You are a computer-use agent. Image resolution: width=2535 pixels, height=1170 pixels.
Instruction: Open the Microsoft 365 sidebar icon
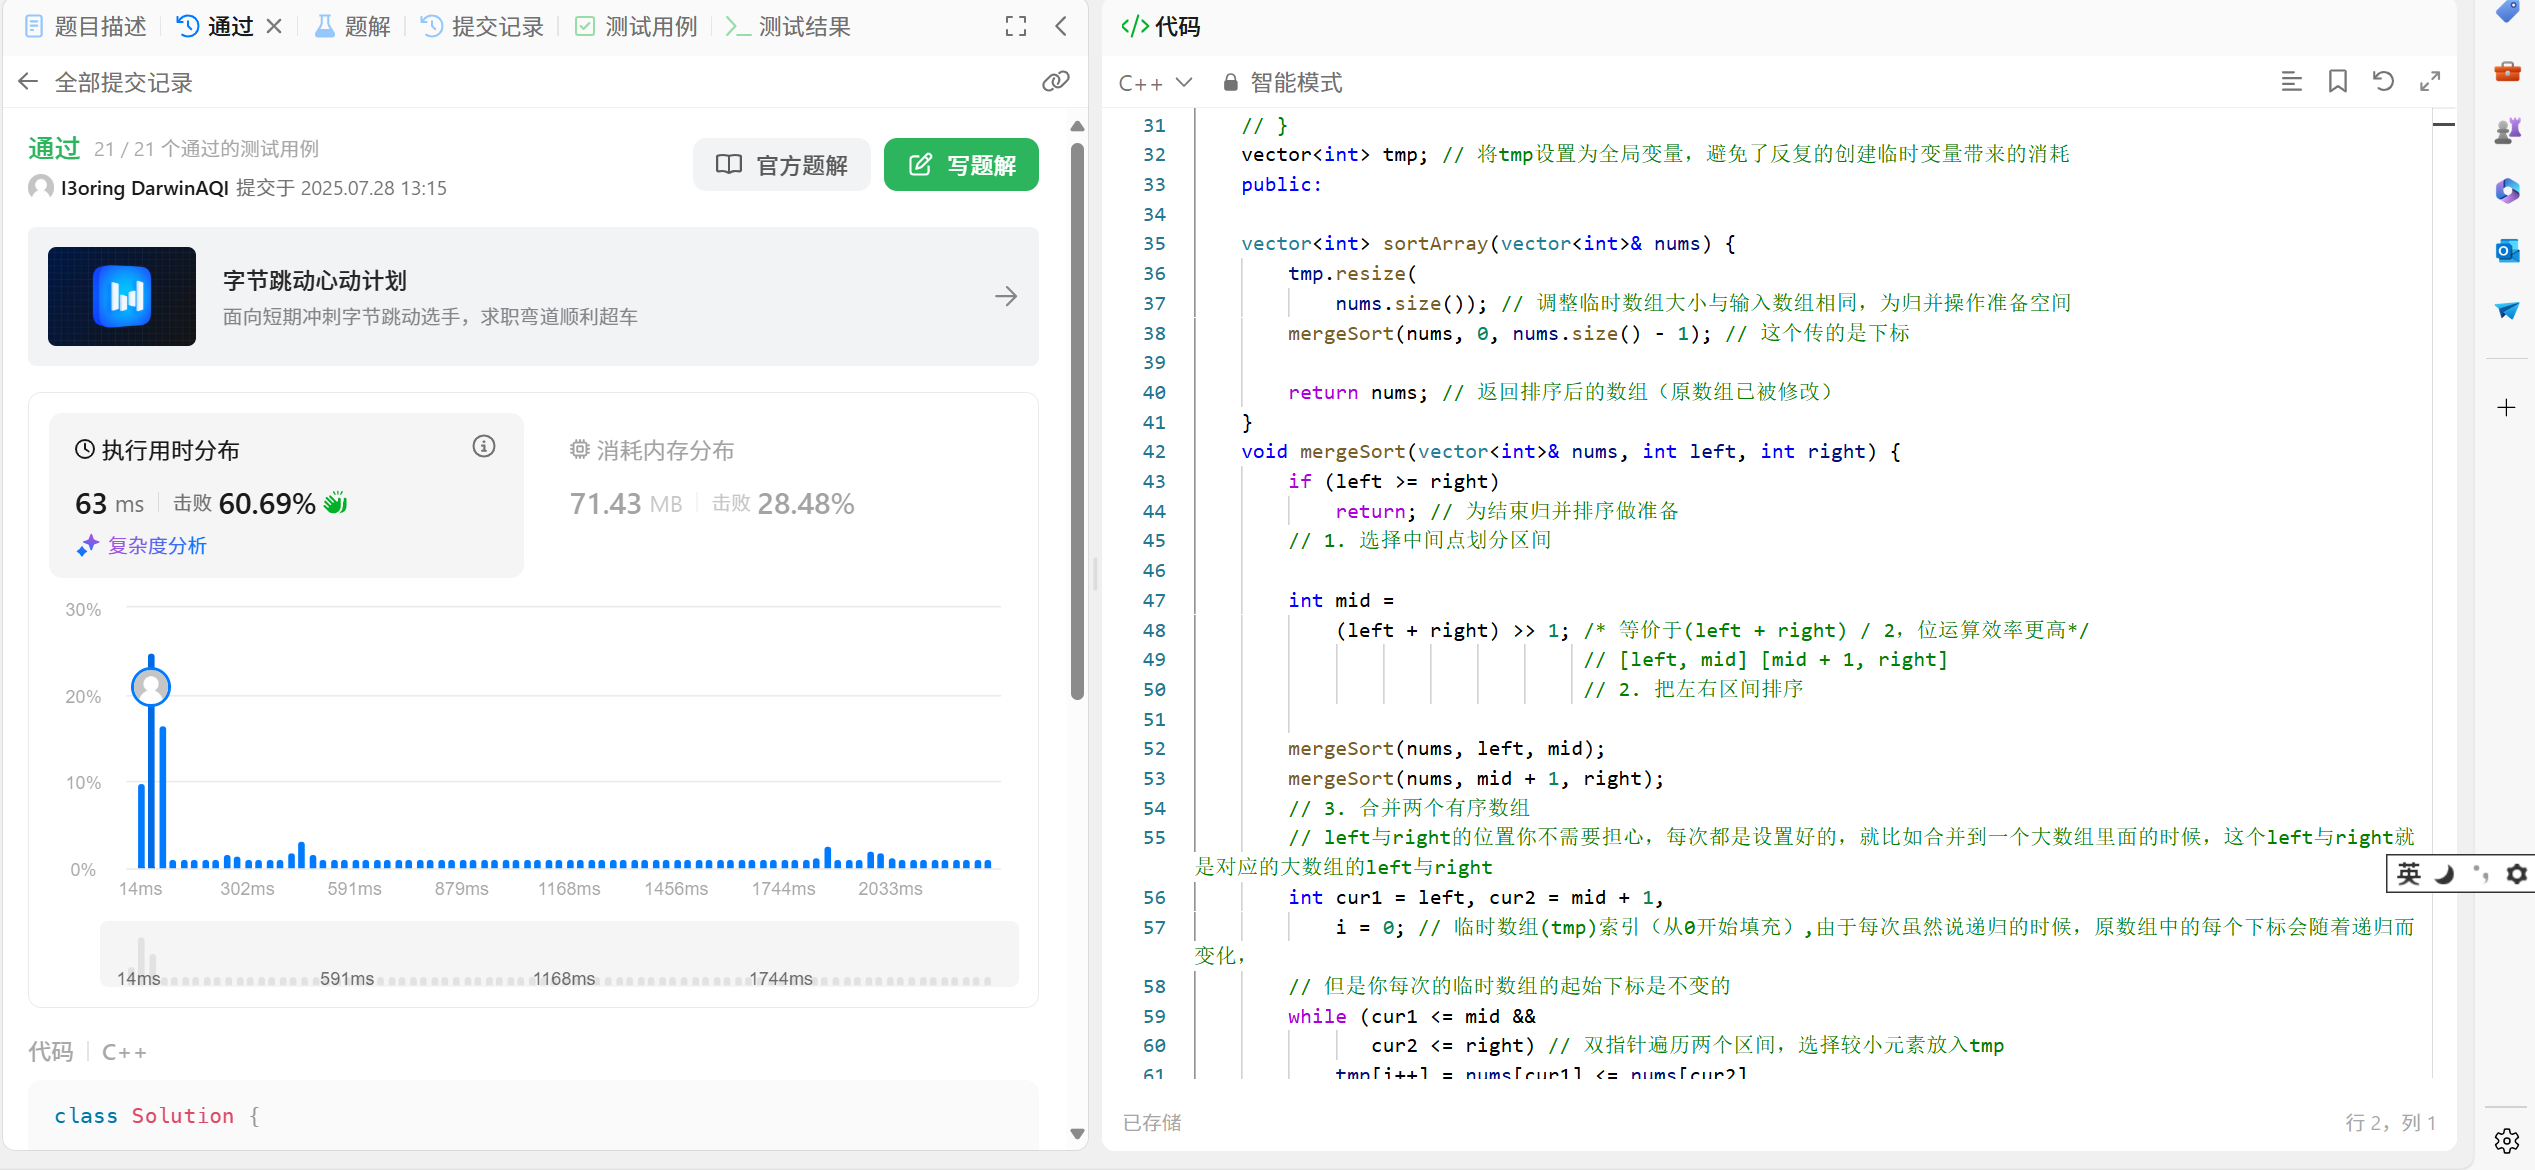(x=2507, y=190)
